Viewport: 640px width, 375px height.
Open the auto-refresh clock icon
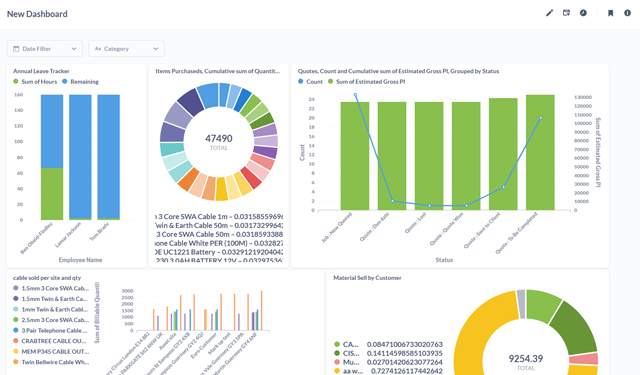[583, 13]
